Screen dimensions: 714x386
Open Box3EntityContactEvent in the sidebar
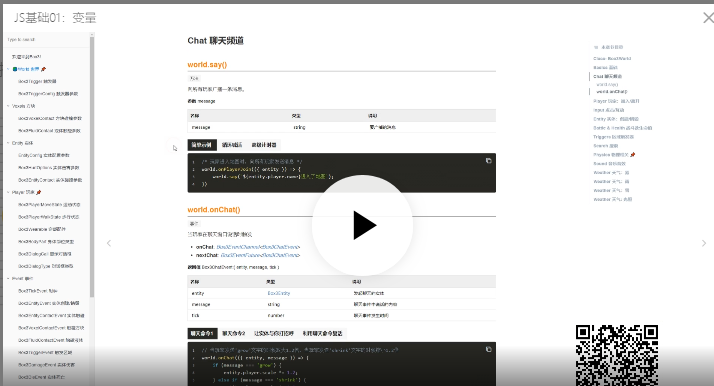click(x=51, y=315)
